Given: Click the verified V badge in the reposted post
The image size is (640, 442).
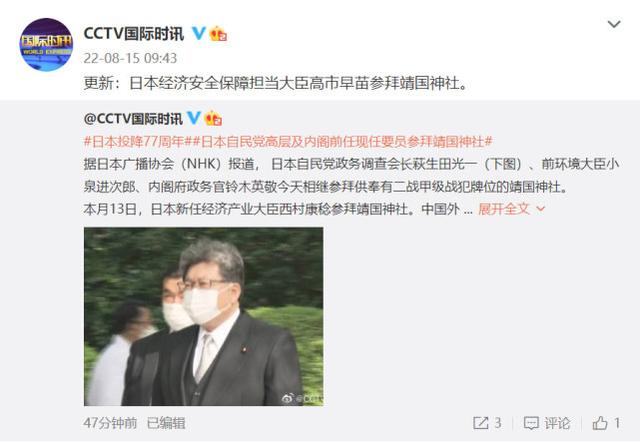Looking at the screenshot, I should 193,118.
